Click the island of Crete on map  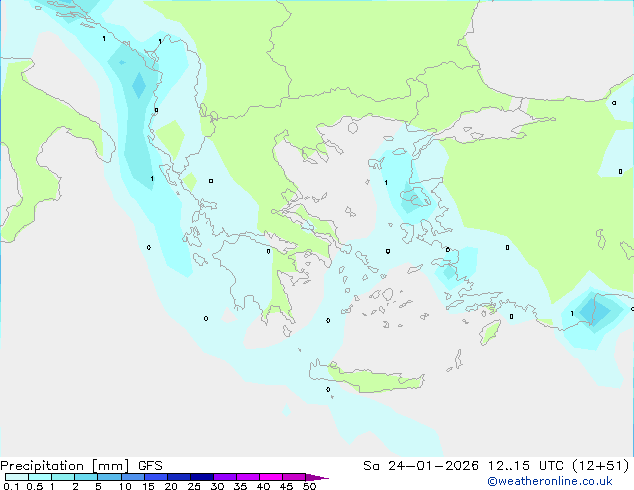point(366,377)
